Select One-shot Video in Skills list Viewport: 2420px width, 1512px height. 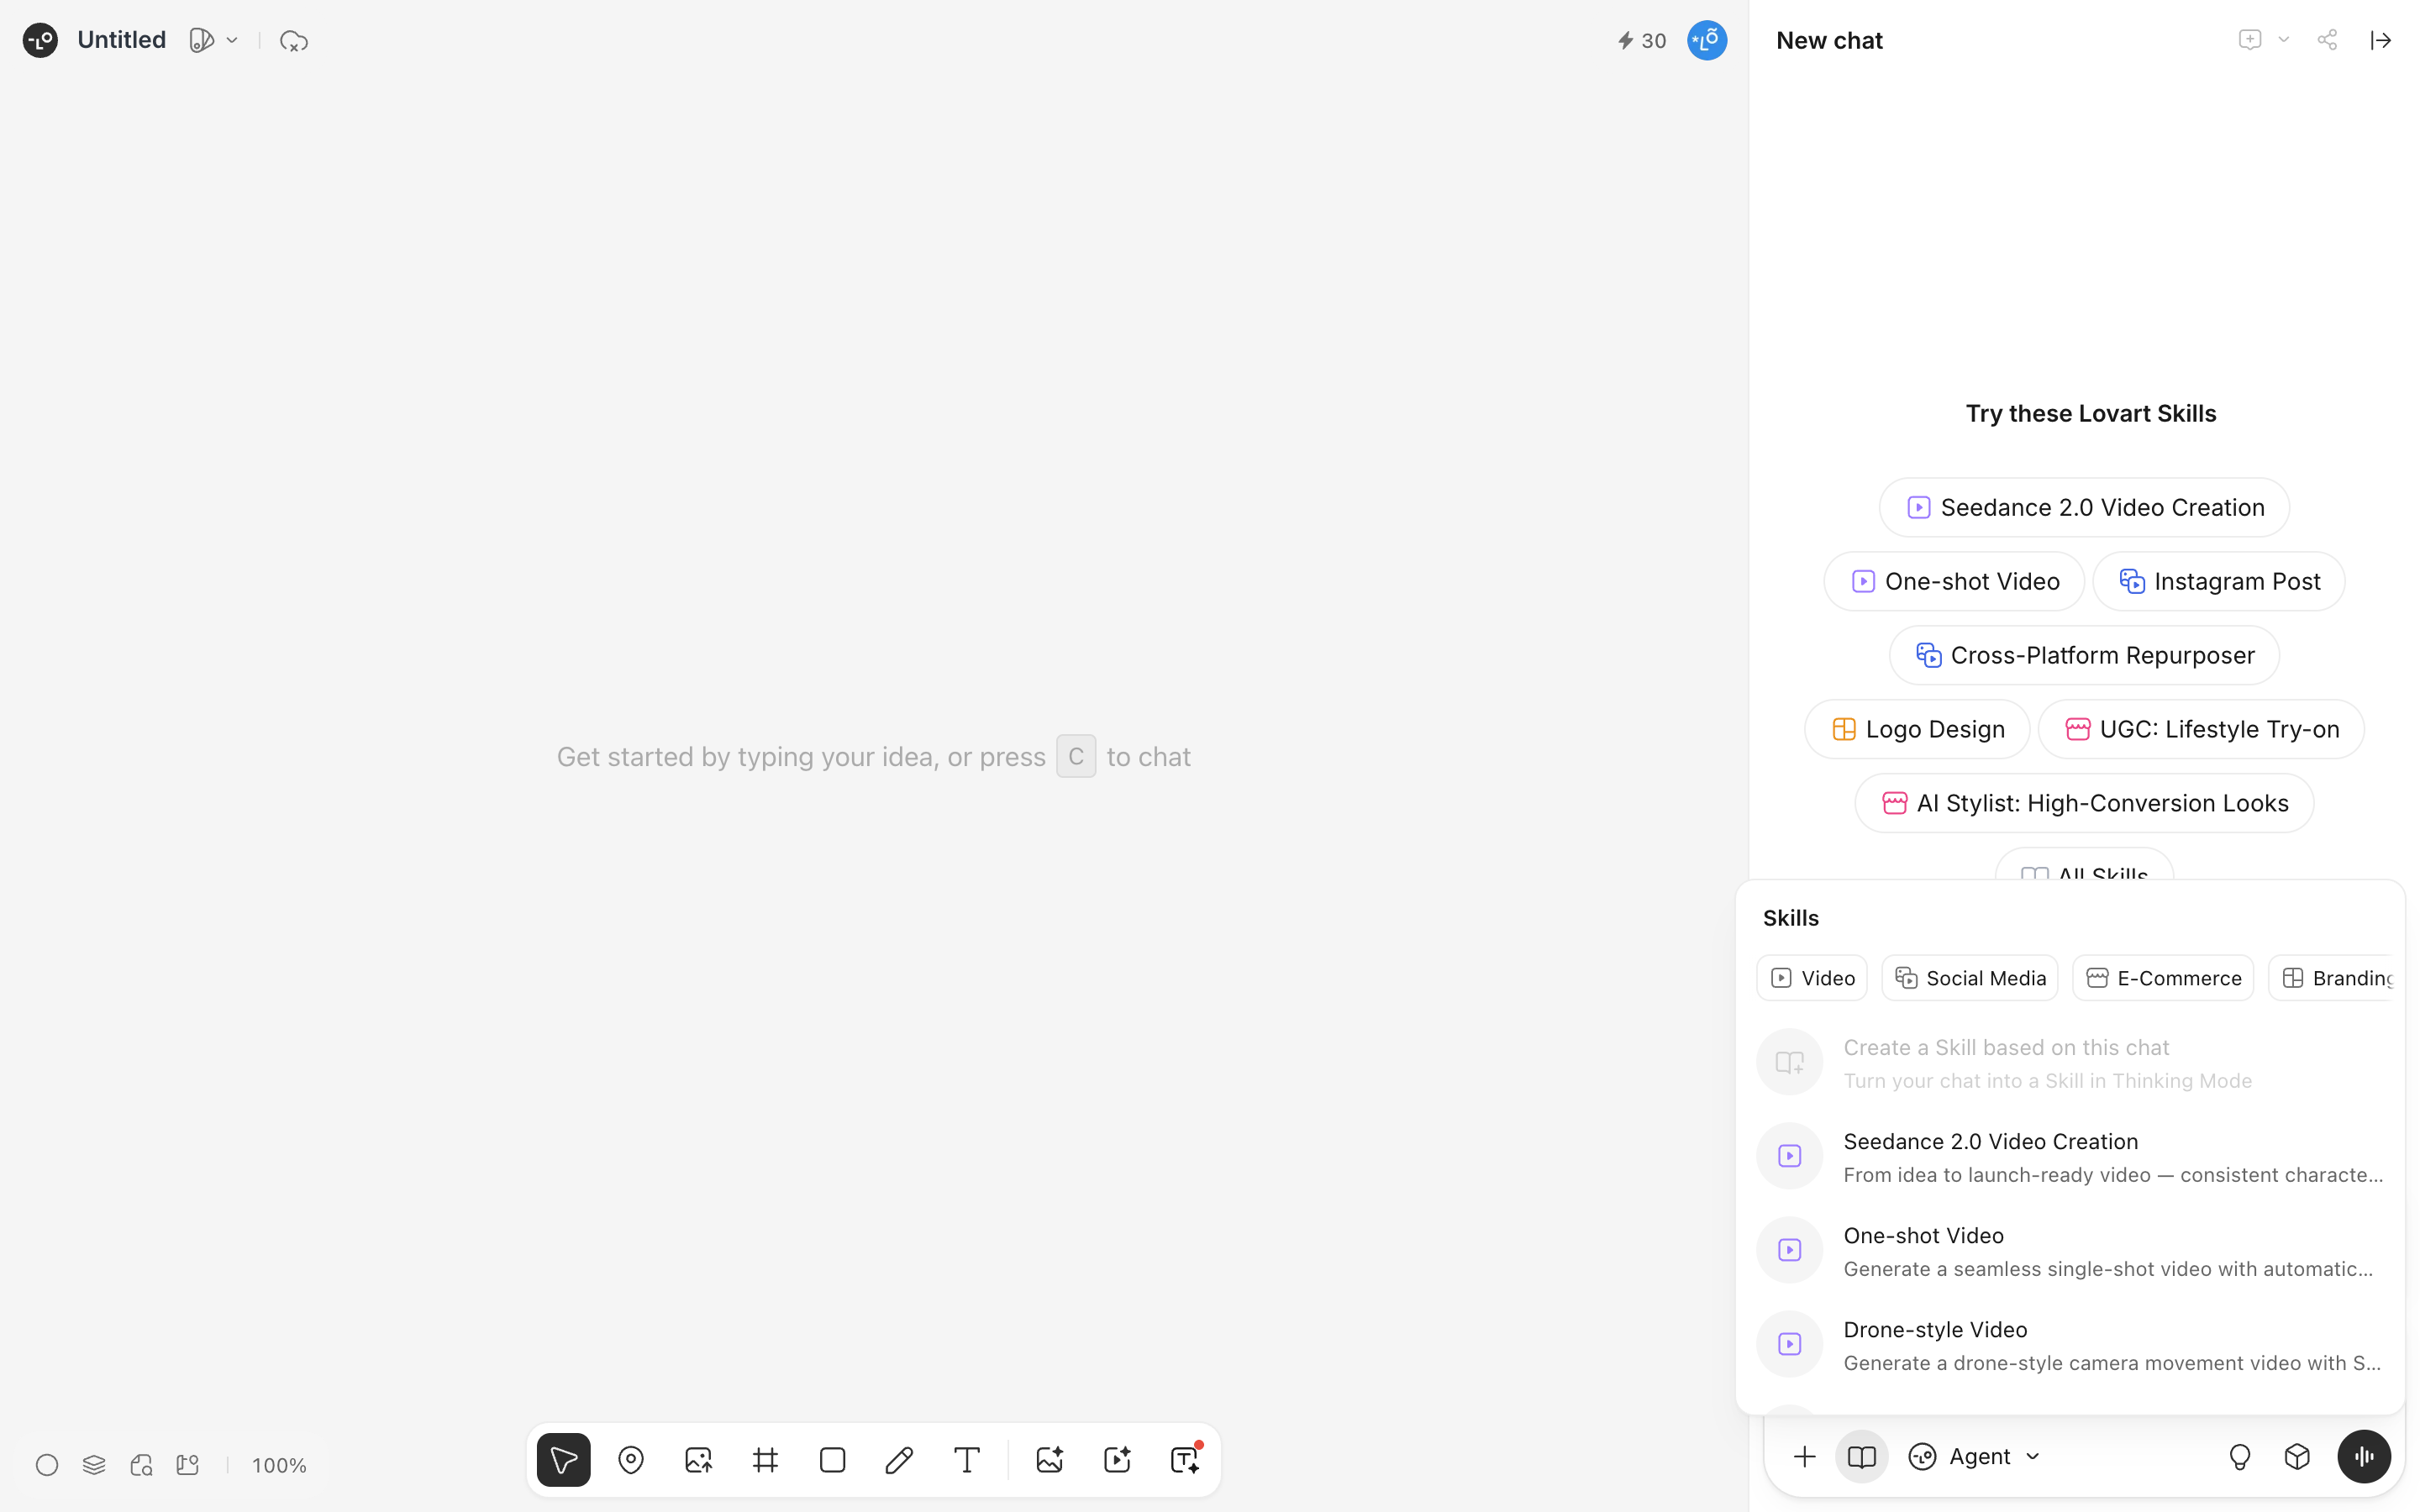(x=2070, y=1250)
